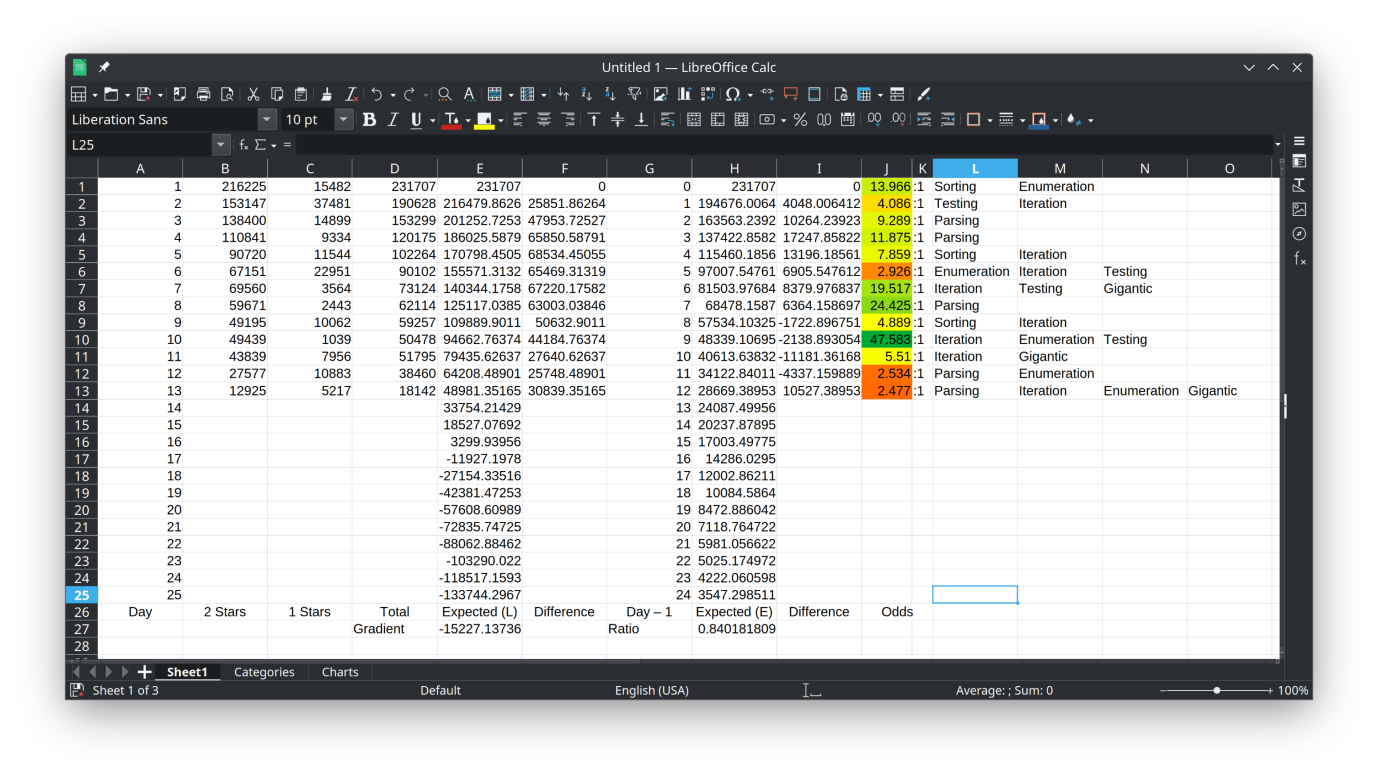Image resolution: width=1379 pixels, height=778 pixels.
Task: Toggle Italic formatting
Action: [393, 120]
